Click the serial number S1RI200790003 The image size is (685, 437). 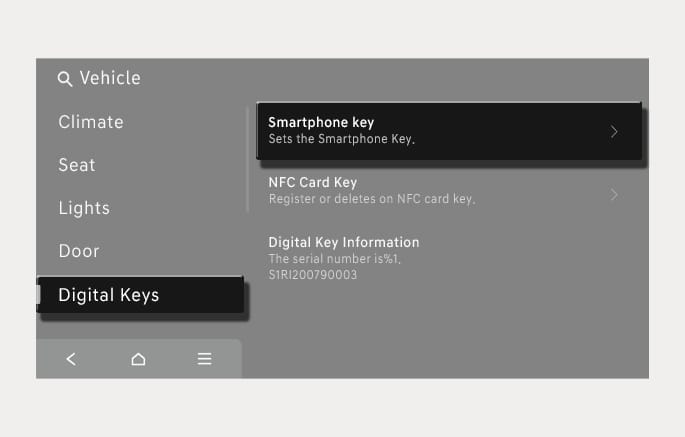tap(313, 275)
